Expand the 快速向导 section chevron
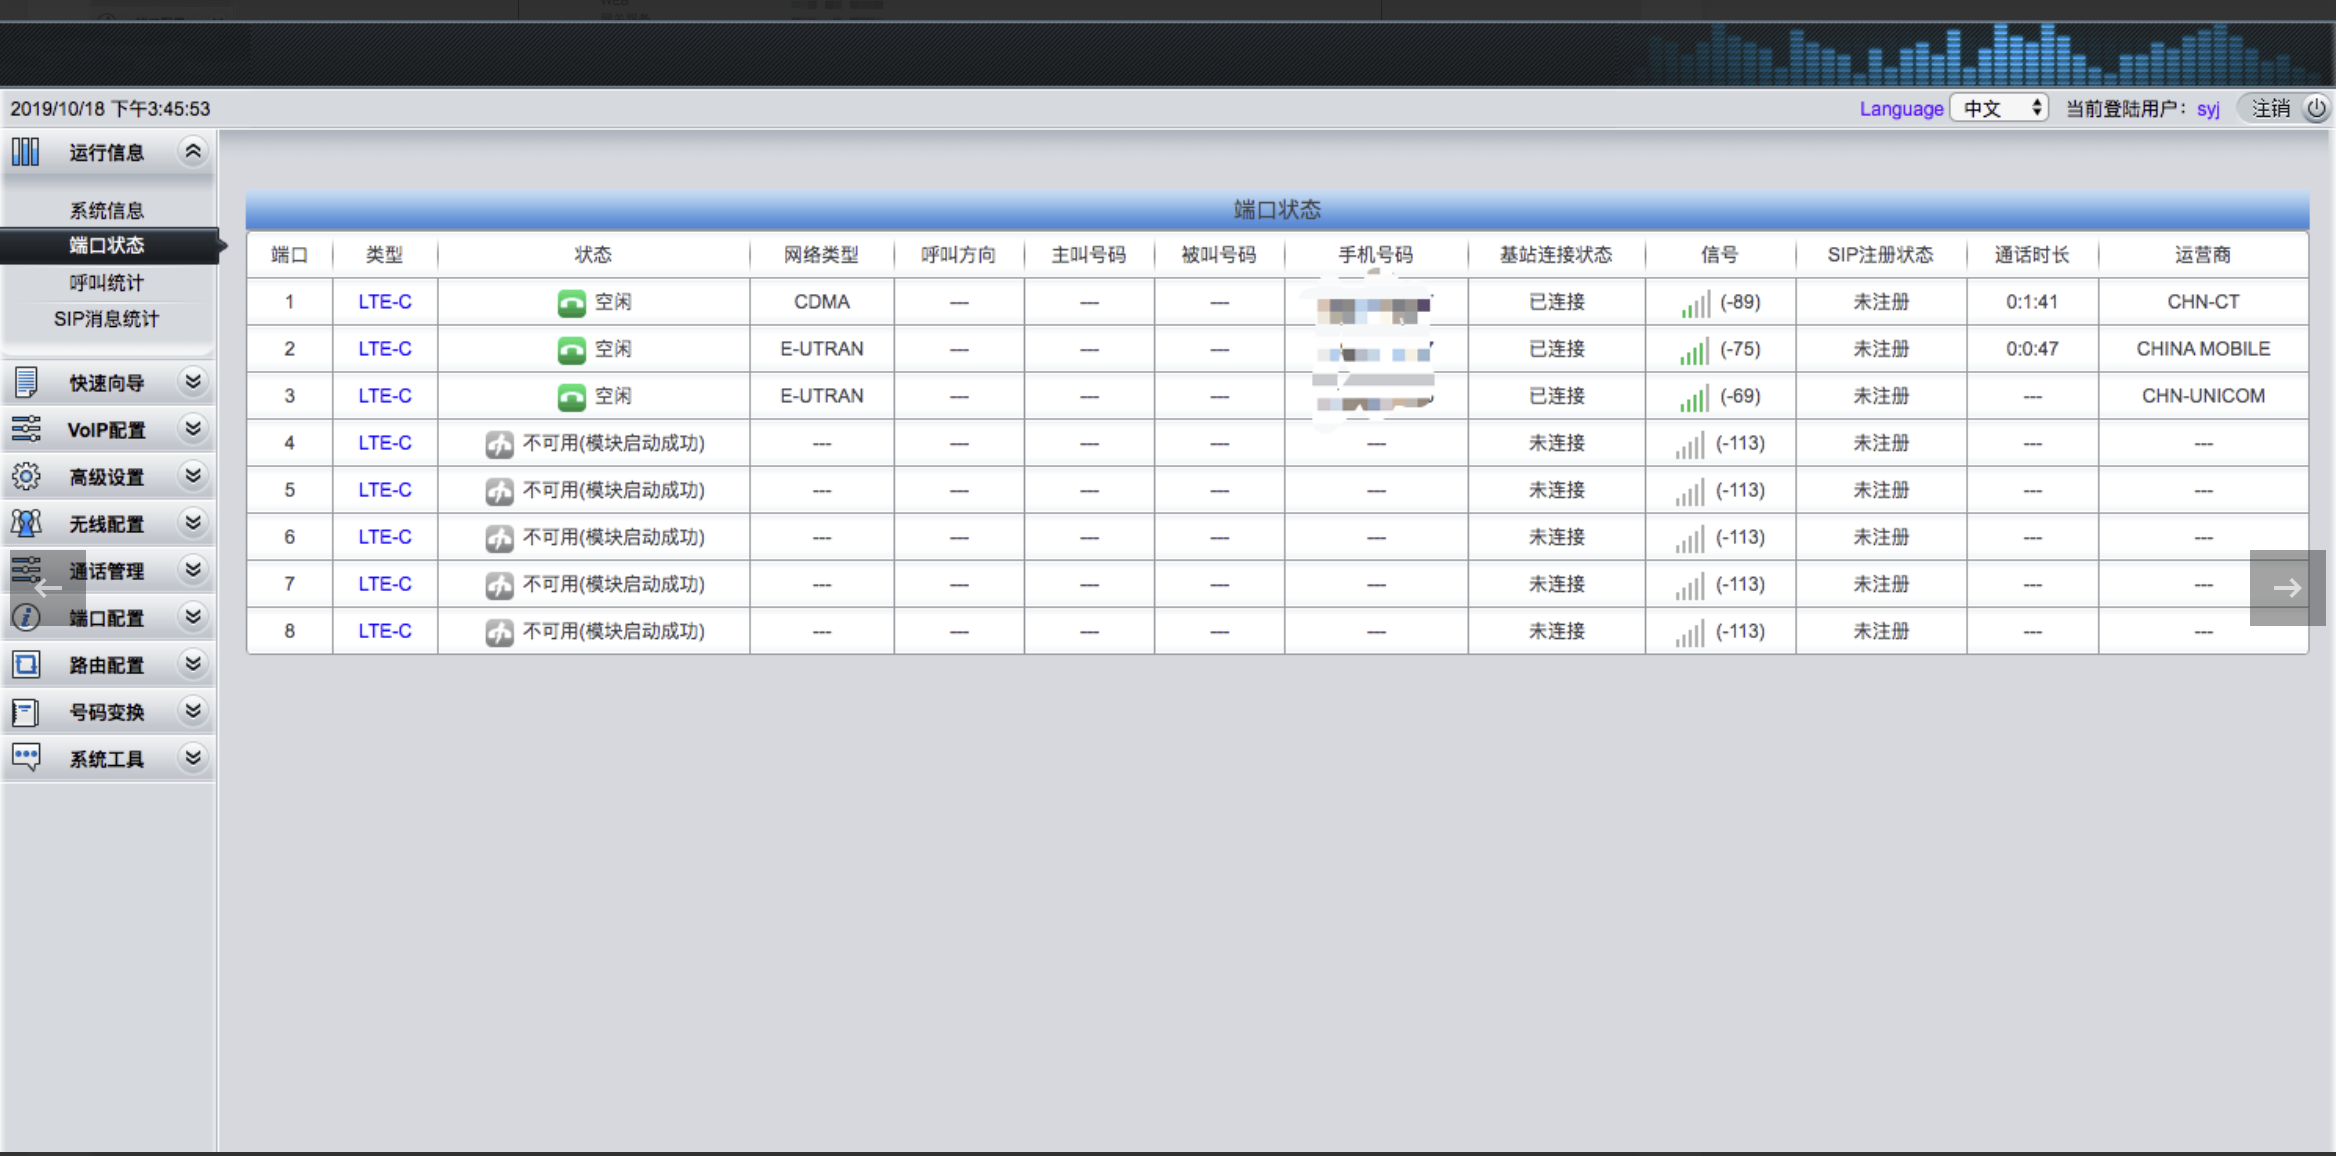 pos(193,381)
